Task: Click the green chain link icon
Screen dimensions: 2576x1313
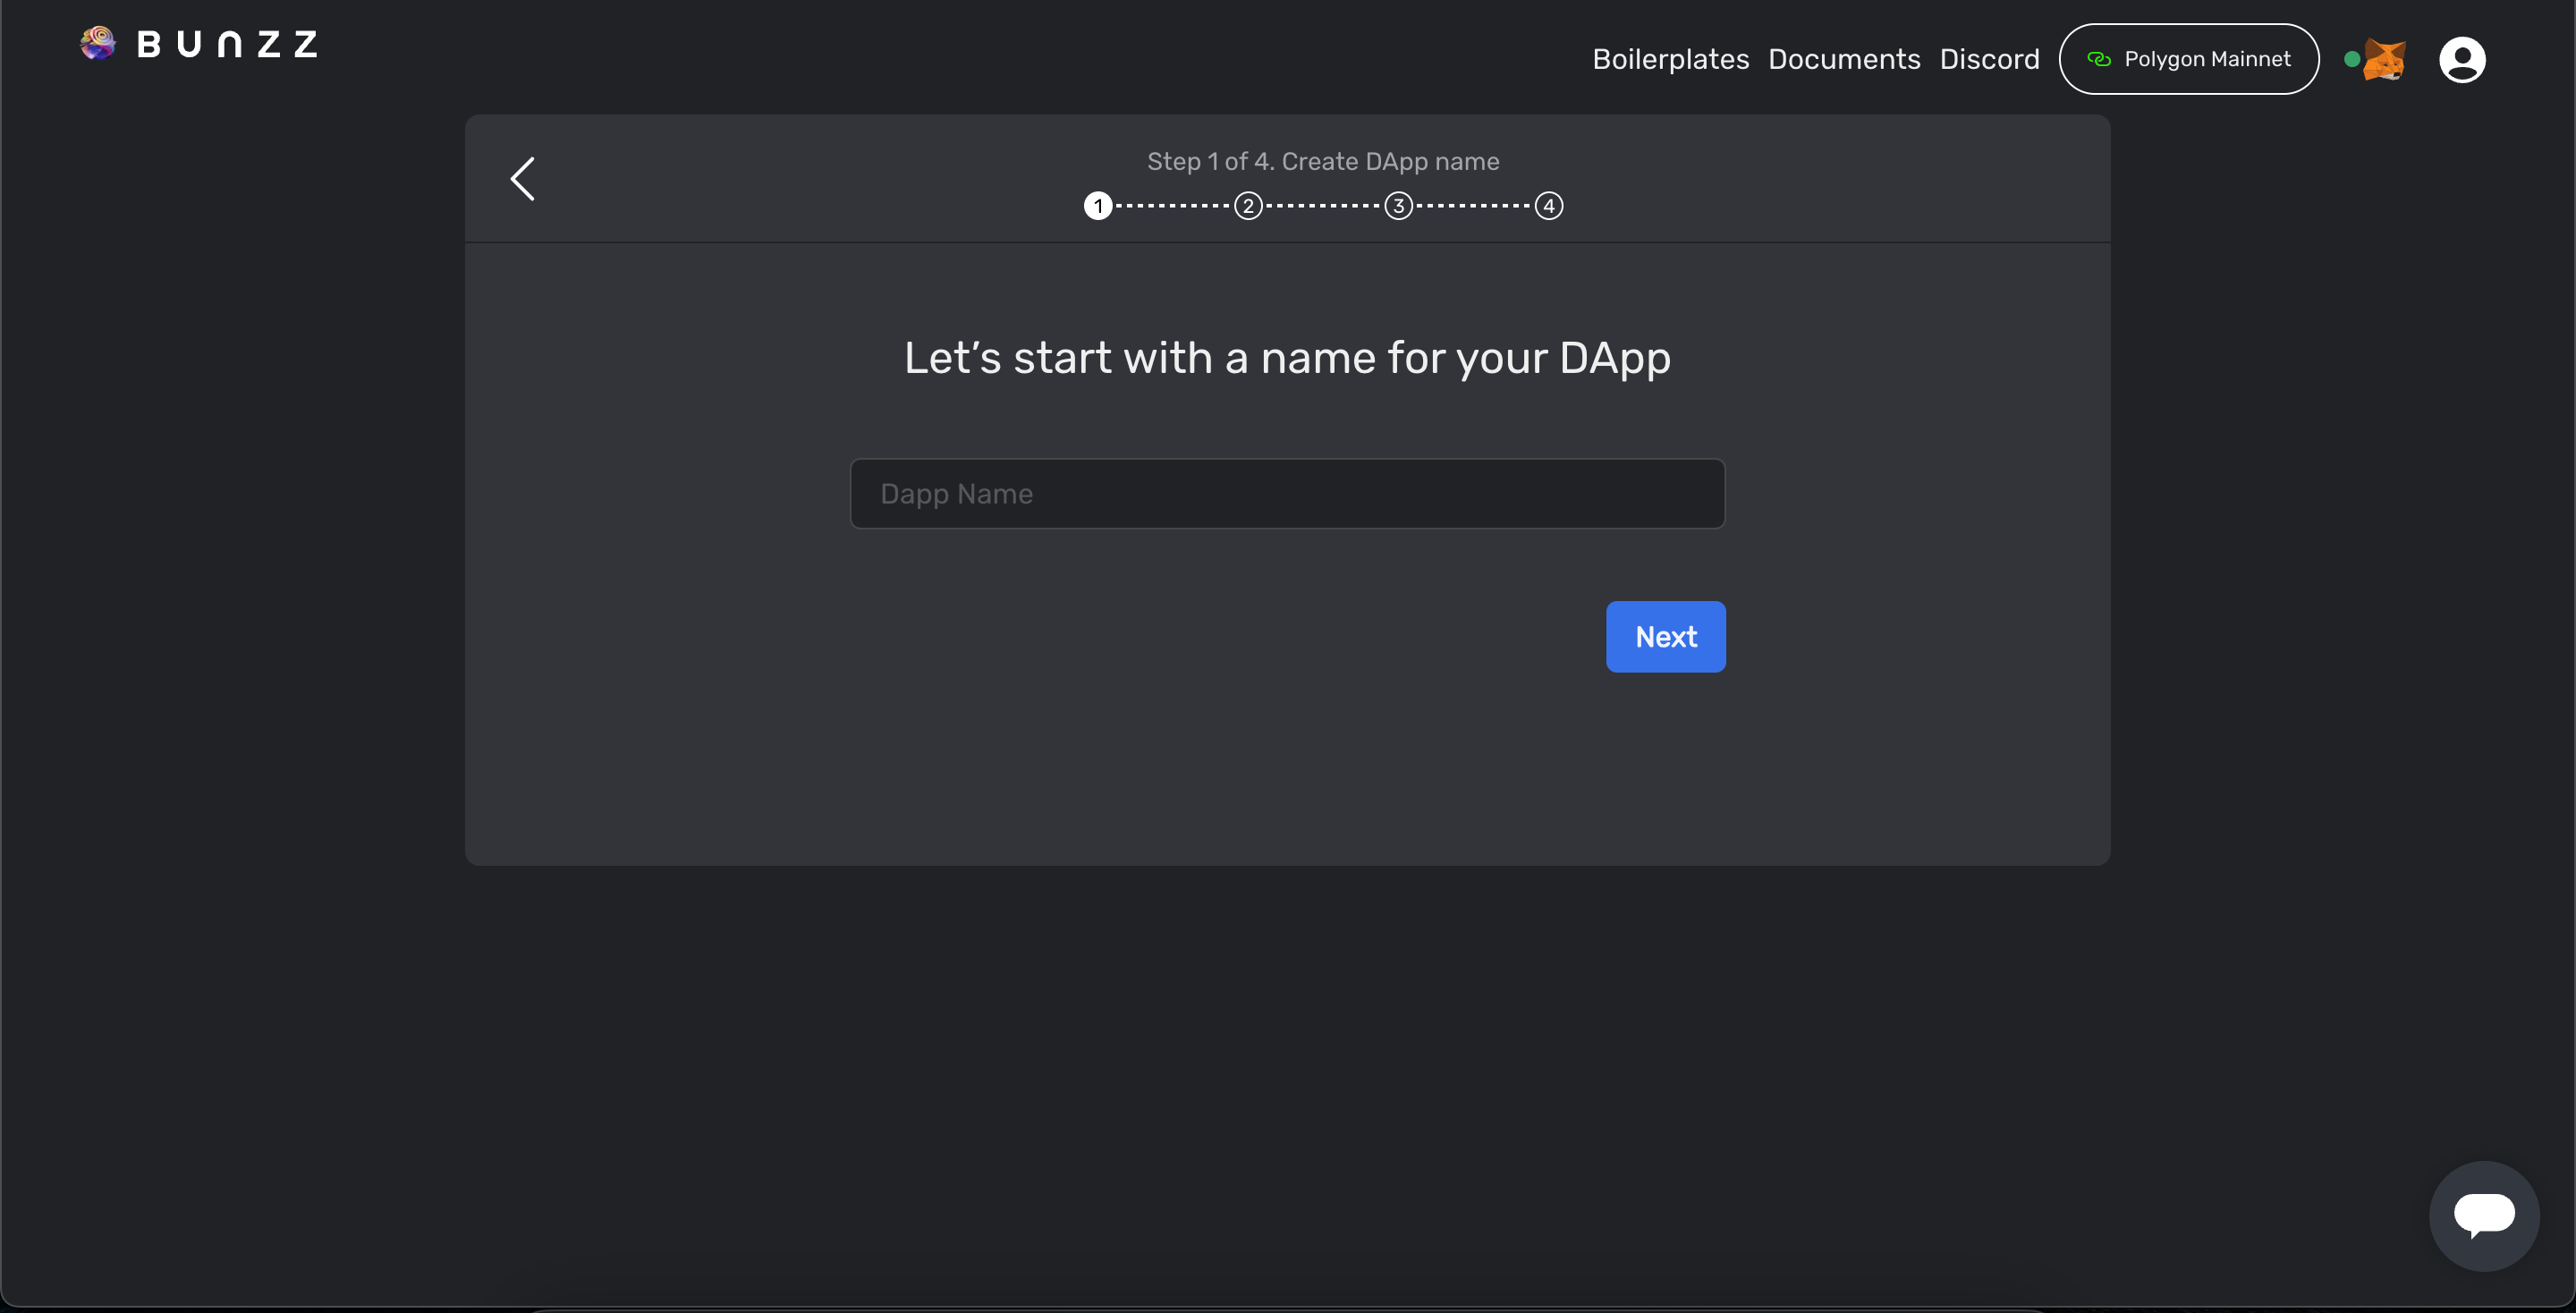Action: click(2099, 59)
